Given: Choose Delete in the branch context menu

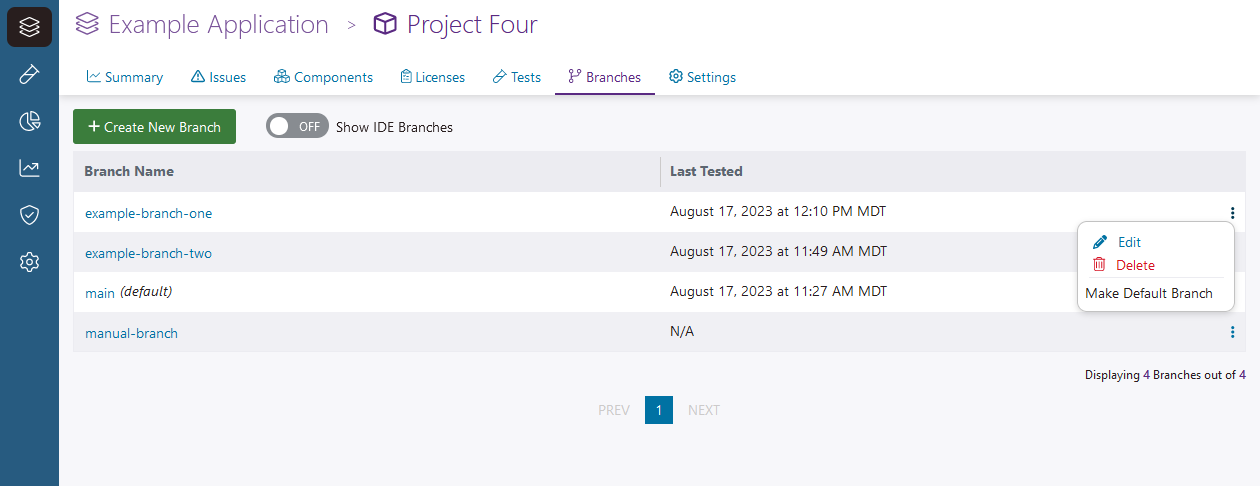Looking at the screenshot, I should (1134, 265).
